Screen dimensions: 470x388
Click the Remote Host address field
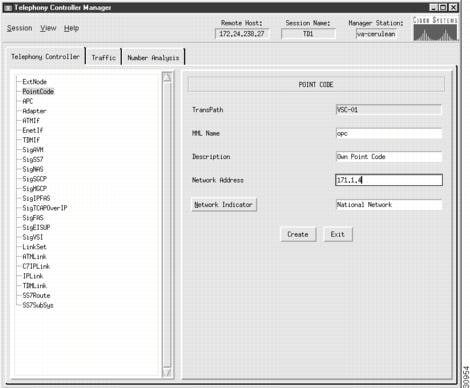pyautogui.click(x=242, y=34)
